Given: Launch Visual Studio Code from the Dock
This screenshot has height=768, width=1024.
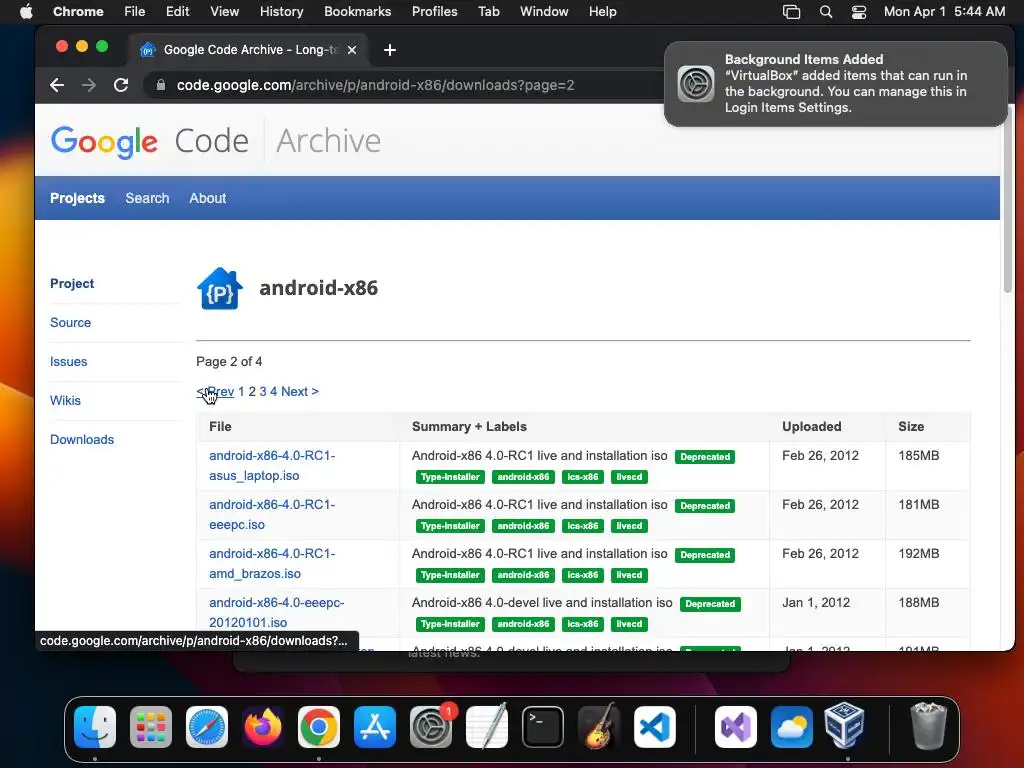Looking at the screenshot, I should pyautogui.click(x=654, y=727).
